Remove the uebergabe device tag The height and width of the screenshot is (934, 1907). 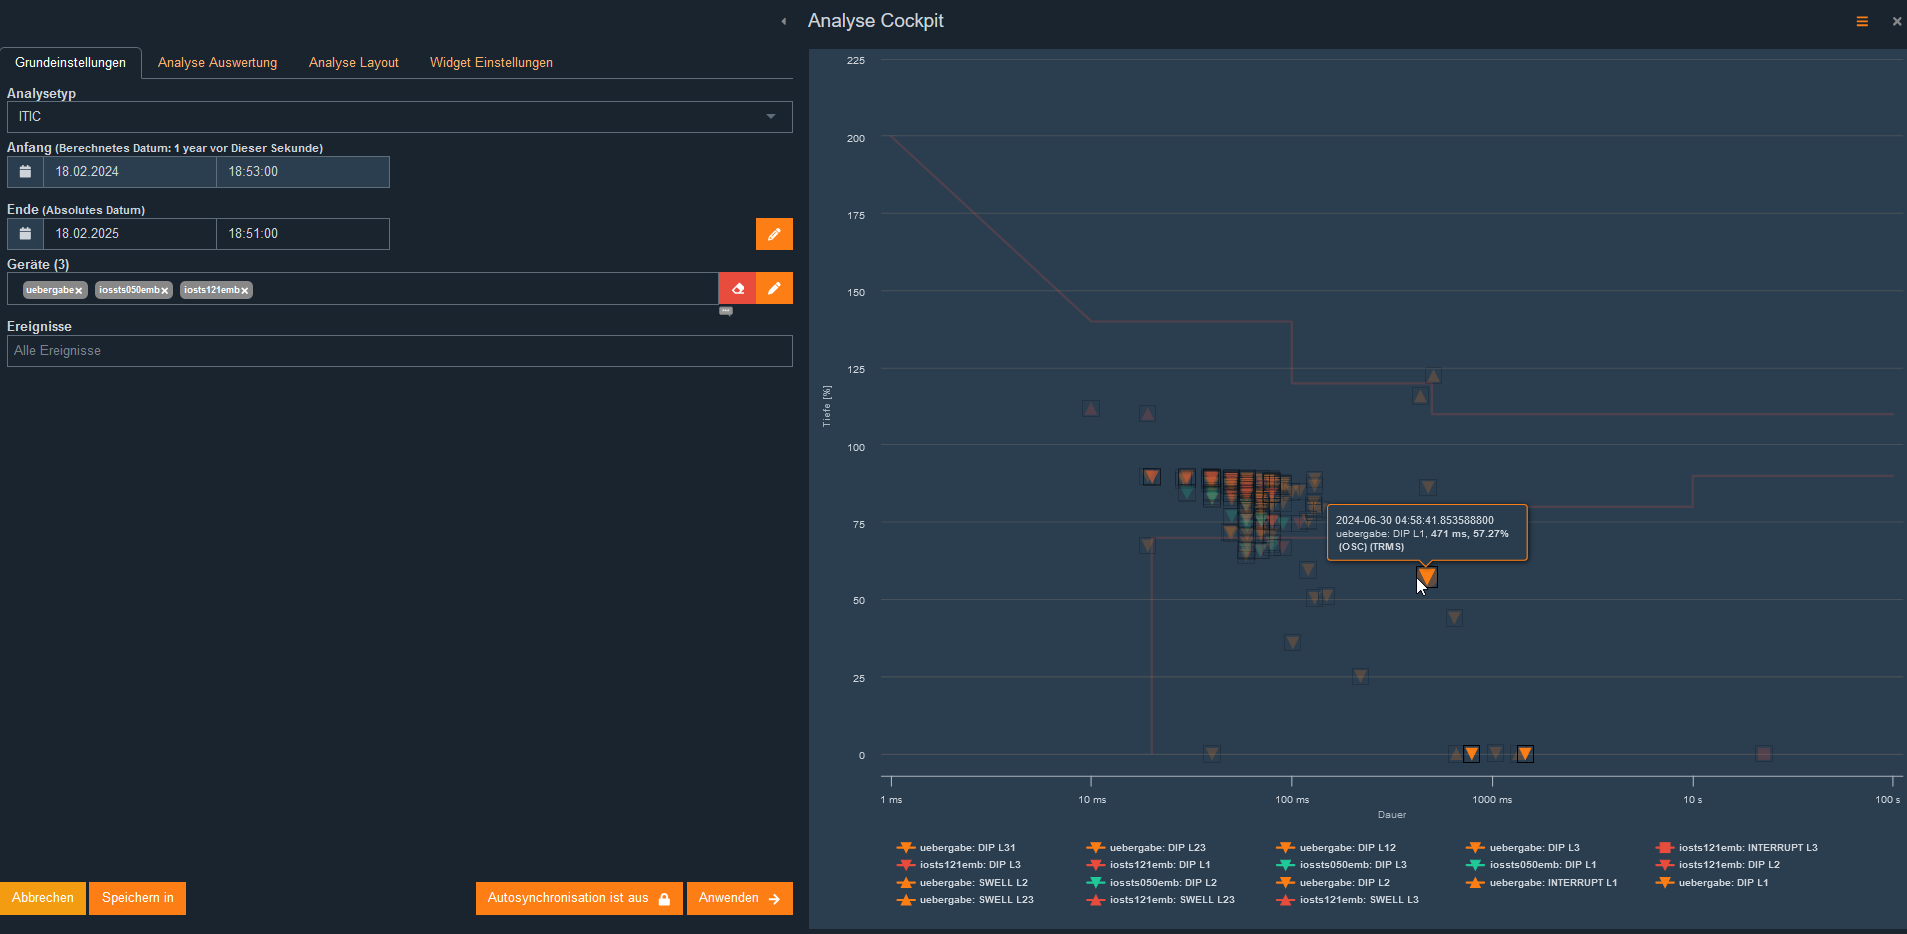(x=79, y=291)
